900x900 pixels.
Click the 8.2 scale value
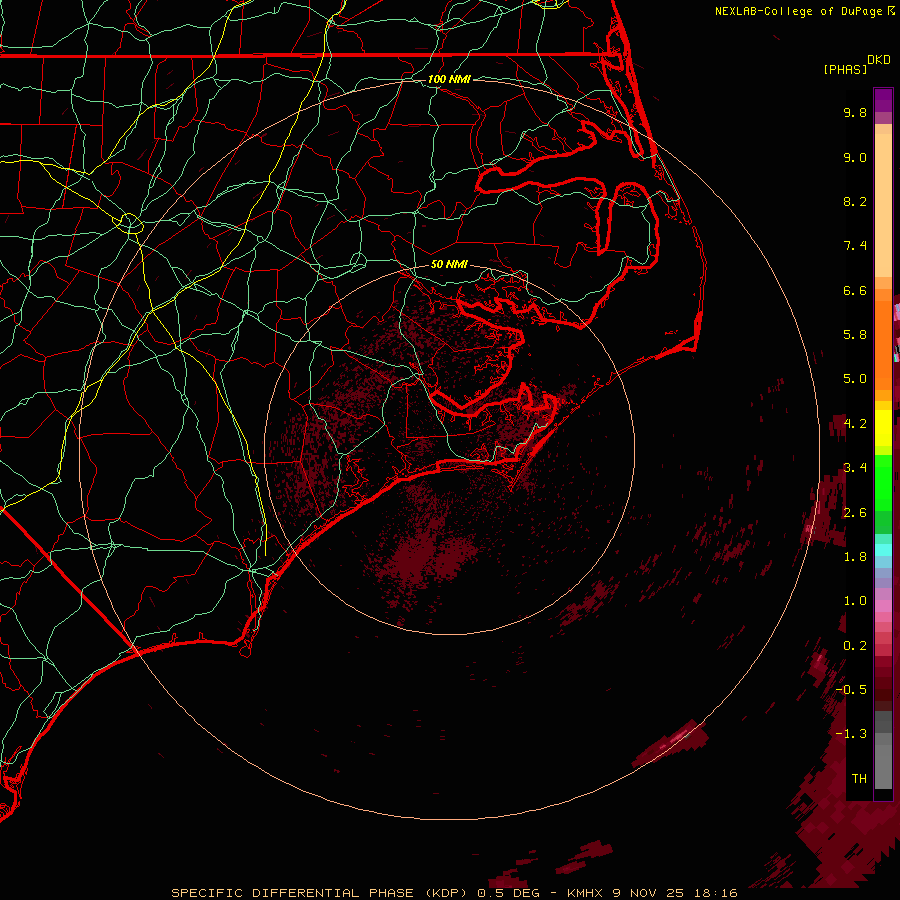tap(855, 201)
